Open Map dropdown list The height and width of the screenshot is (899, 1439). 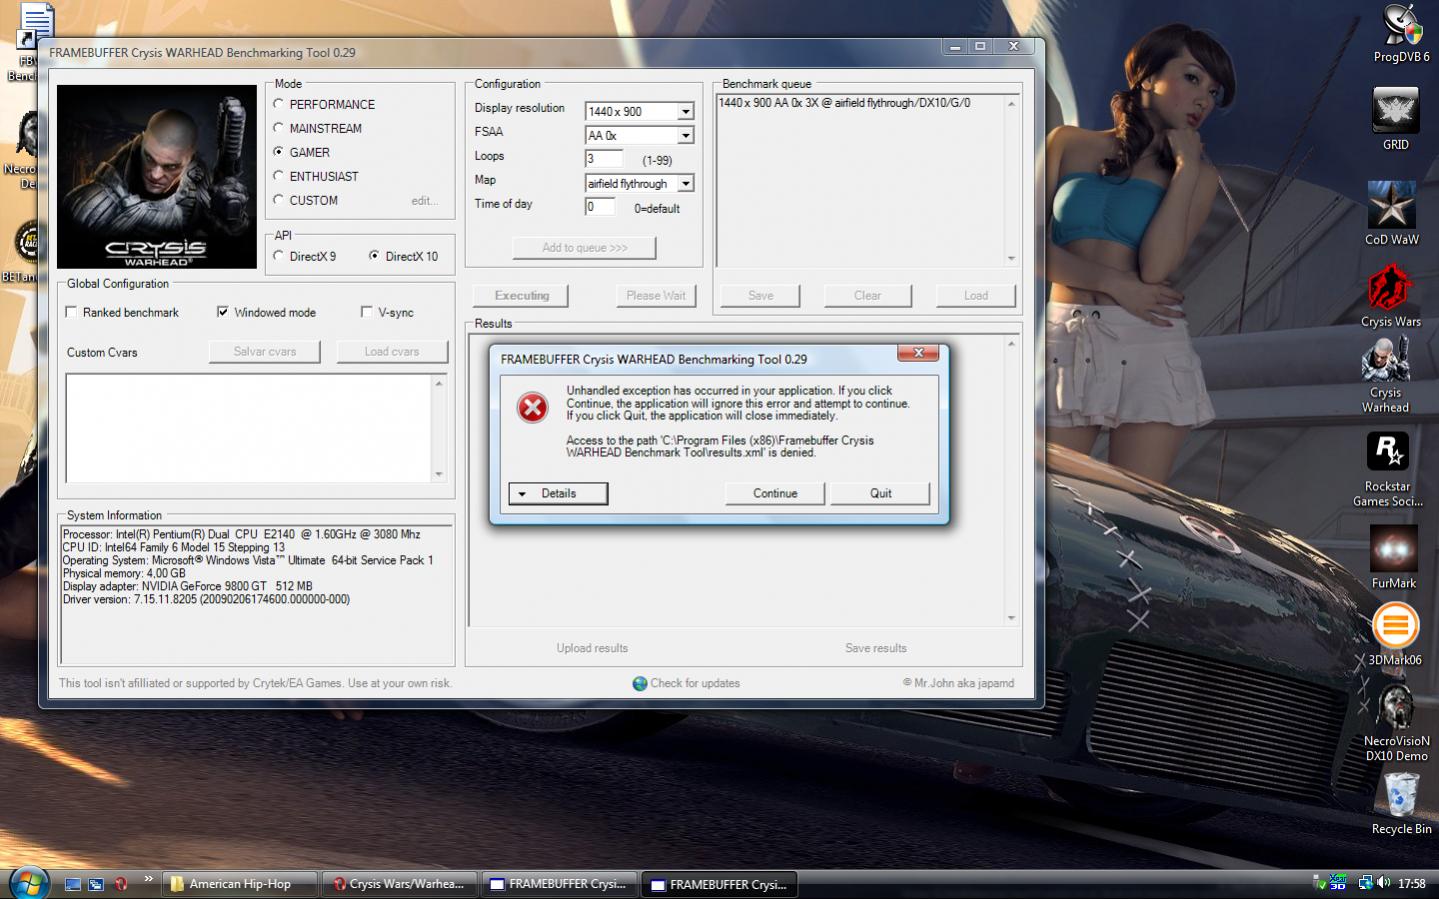click(x=686, y=183)
